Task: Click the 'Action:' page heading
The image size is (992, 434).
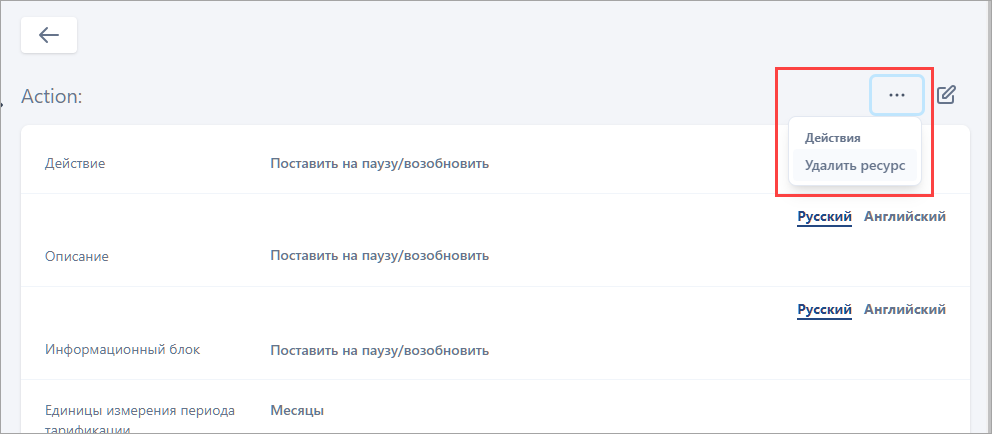Action: [x=51, y=97]
